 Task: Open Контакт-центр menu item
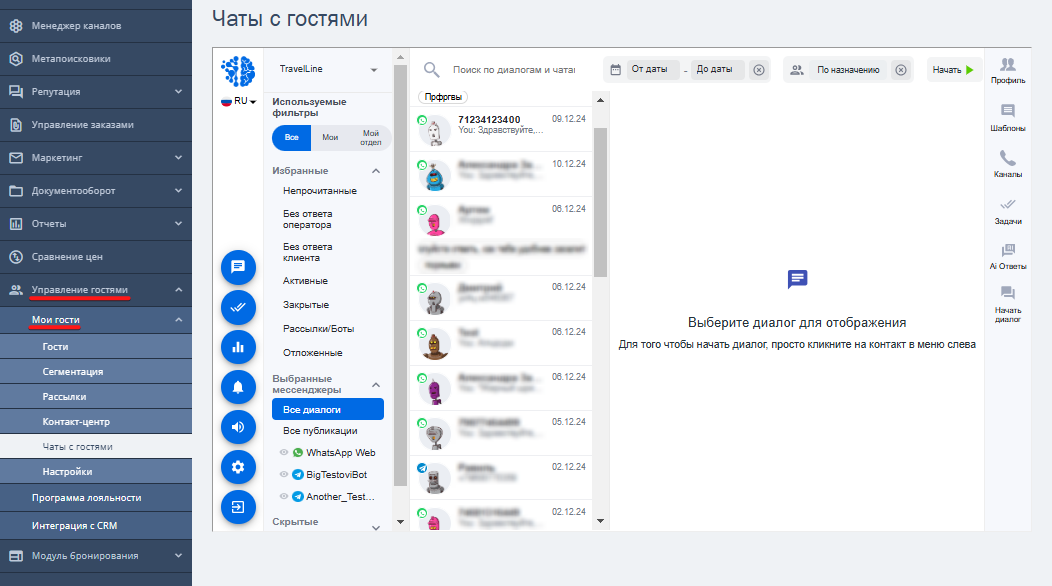point(96,422)
